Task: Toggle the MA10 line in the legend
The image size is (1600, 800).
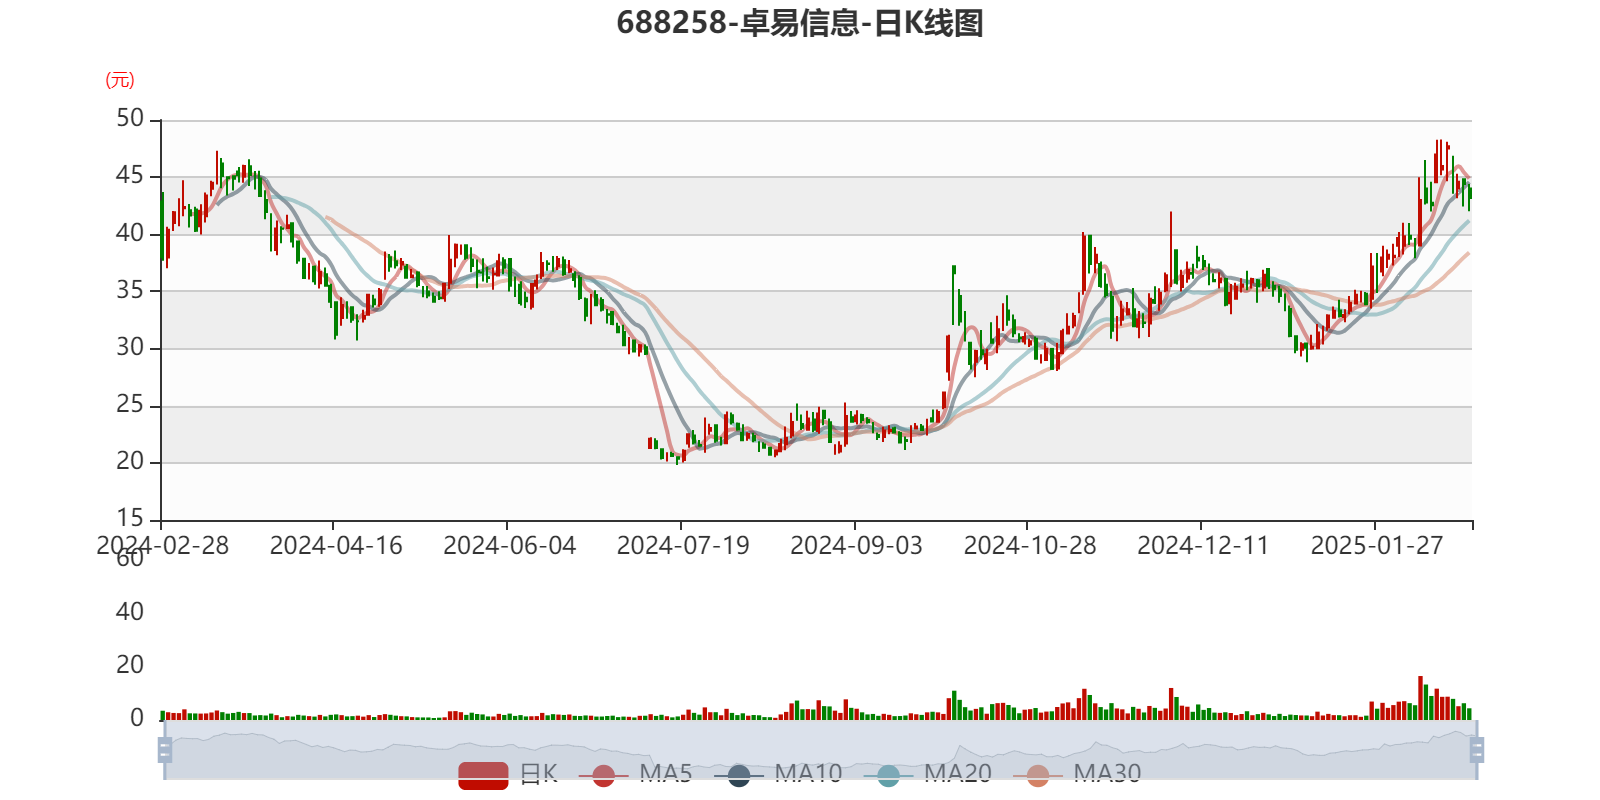Action: (778, 774)
